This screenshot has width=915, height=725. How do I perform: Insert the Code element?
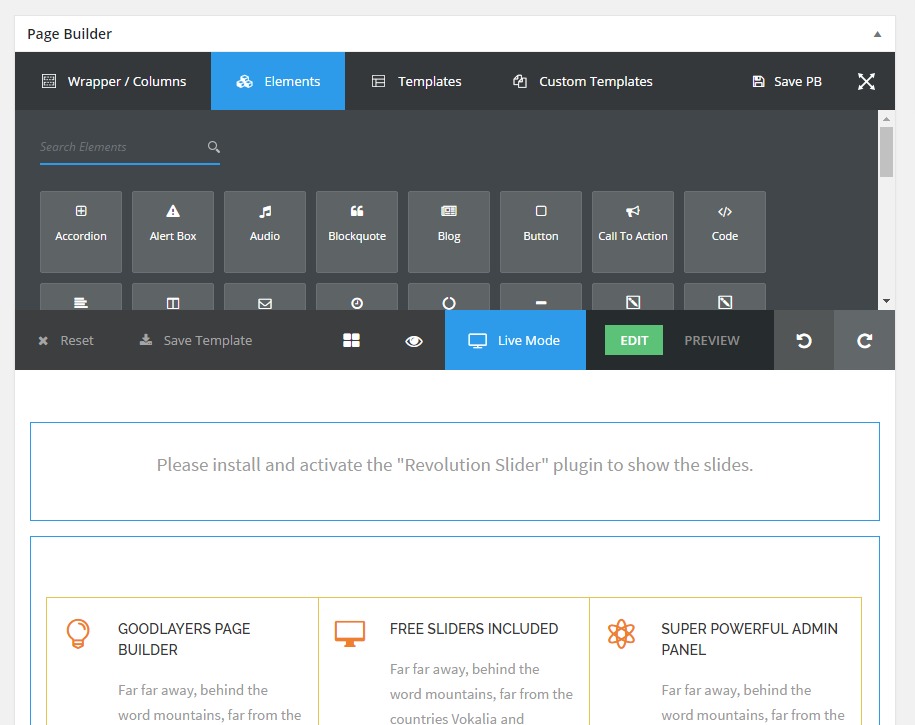click(x=725, y=232)
